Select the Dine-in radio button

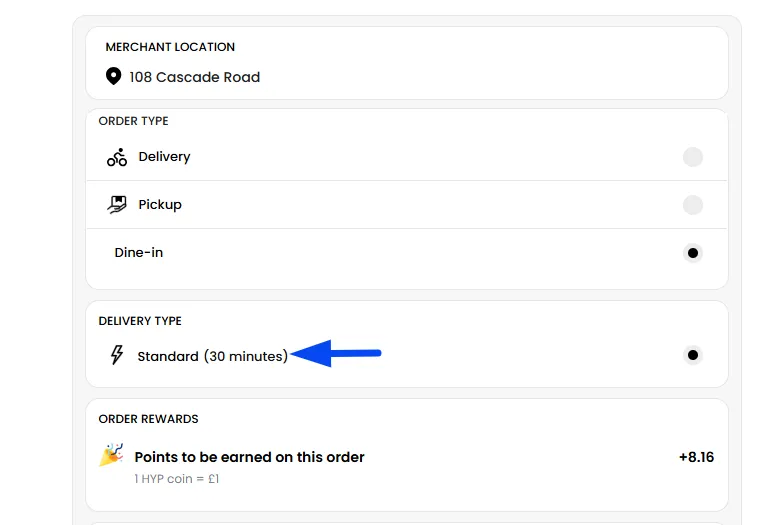click(x=692, y=253)
